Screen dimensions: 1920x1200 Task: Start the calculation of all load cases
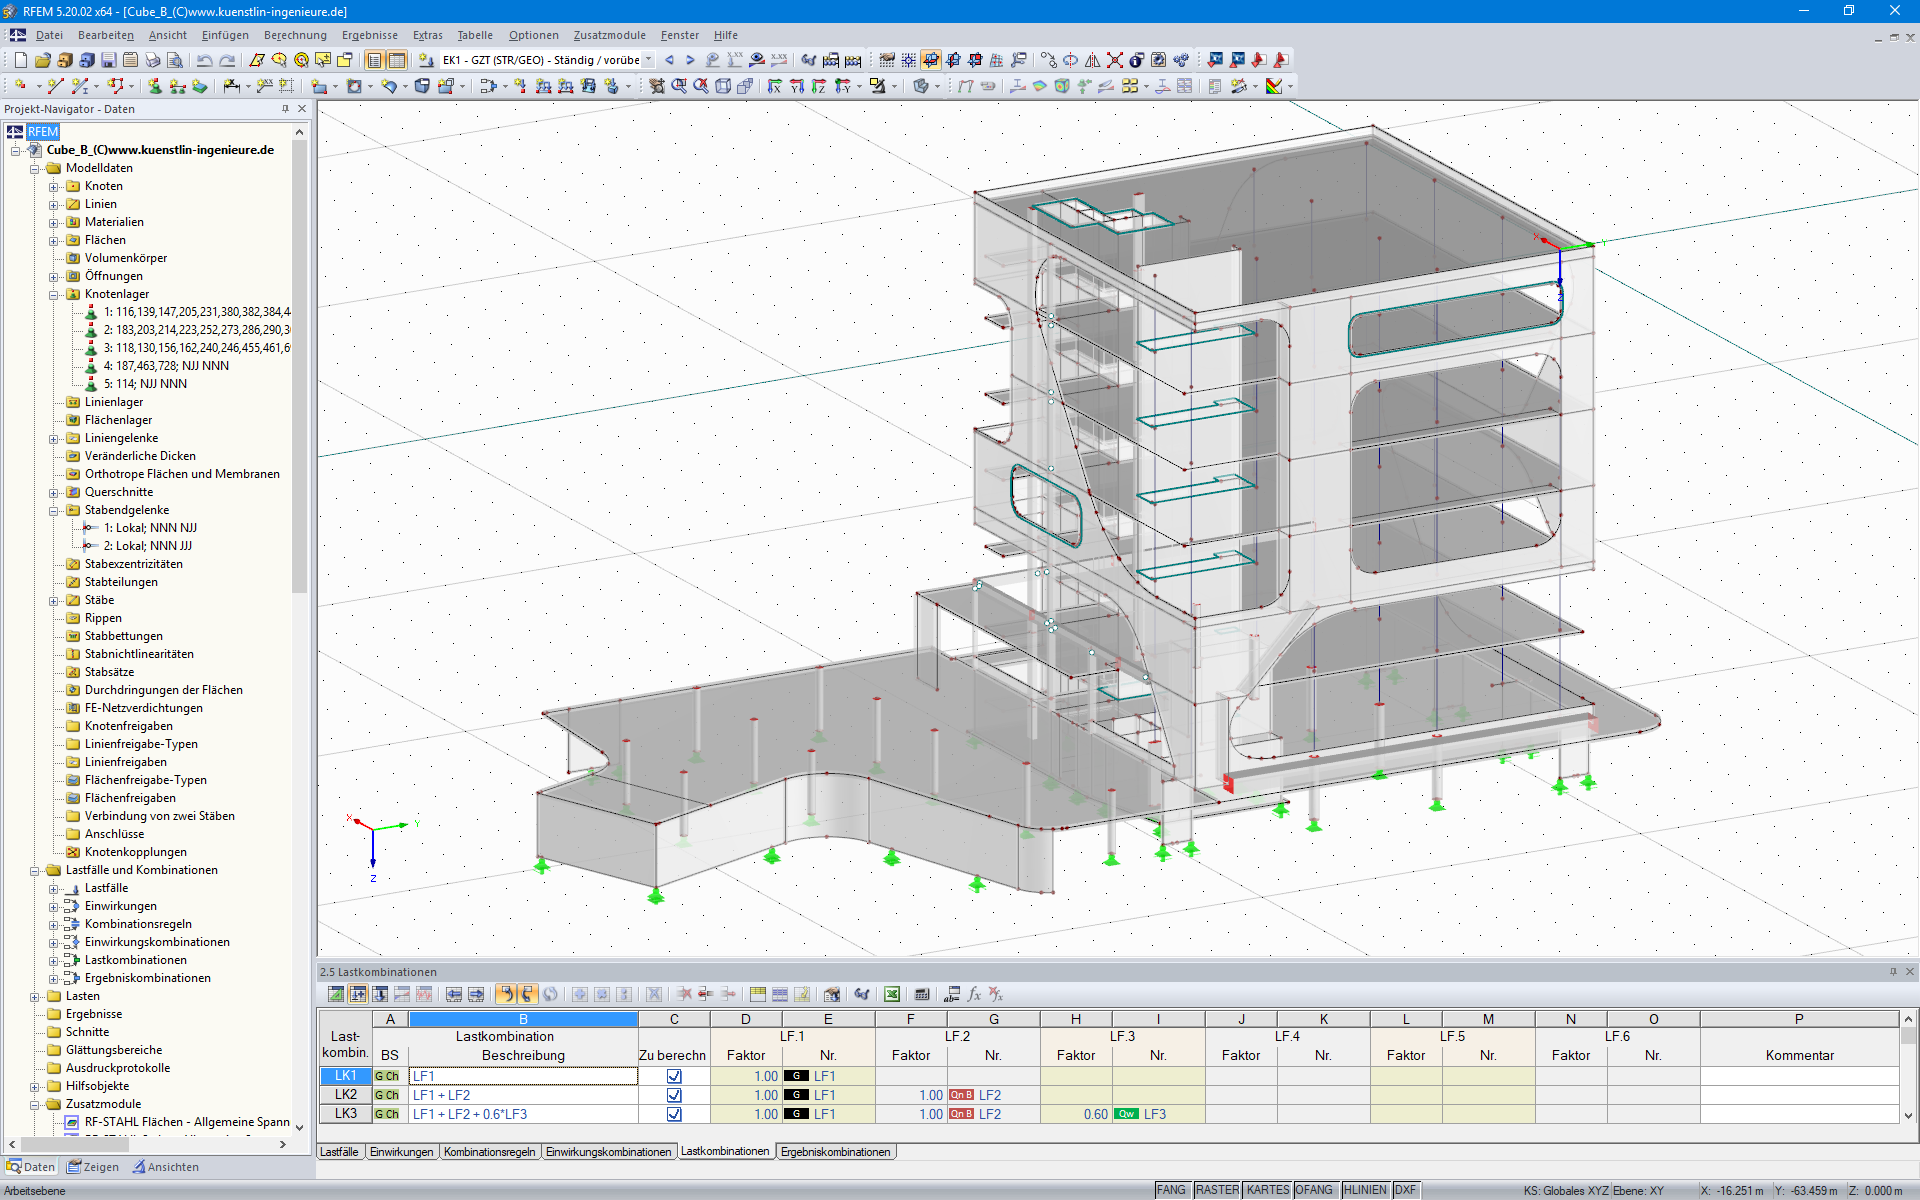[1181, 60]
